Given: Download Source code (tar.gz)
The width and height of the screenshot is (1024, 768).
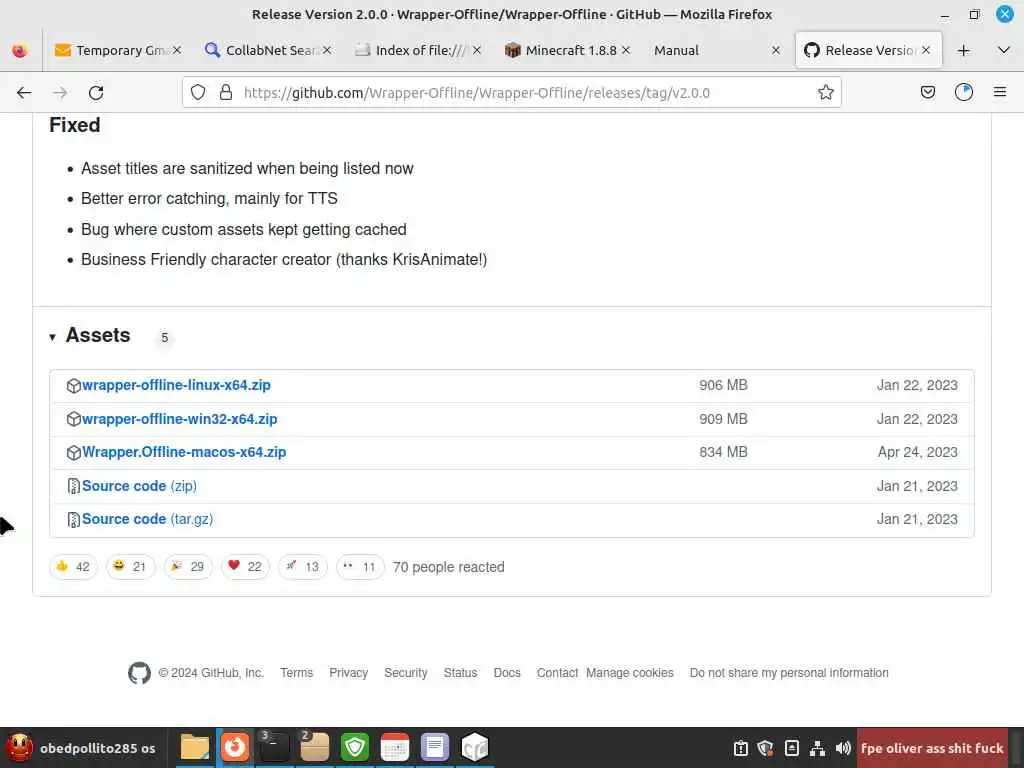Looking at the screenshot, I should [x=148, y=519].
